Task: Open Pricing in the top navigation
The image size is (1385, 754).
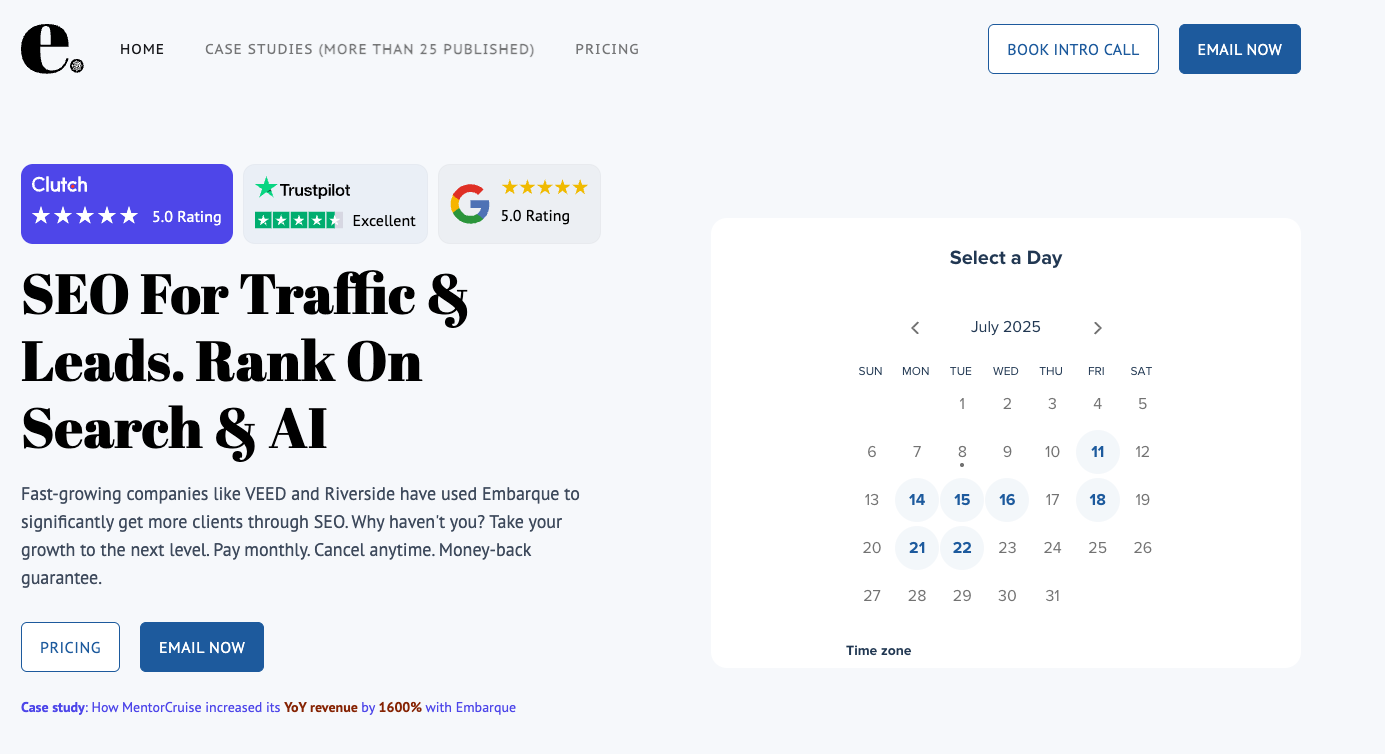Action: [x=607, y=49]
